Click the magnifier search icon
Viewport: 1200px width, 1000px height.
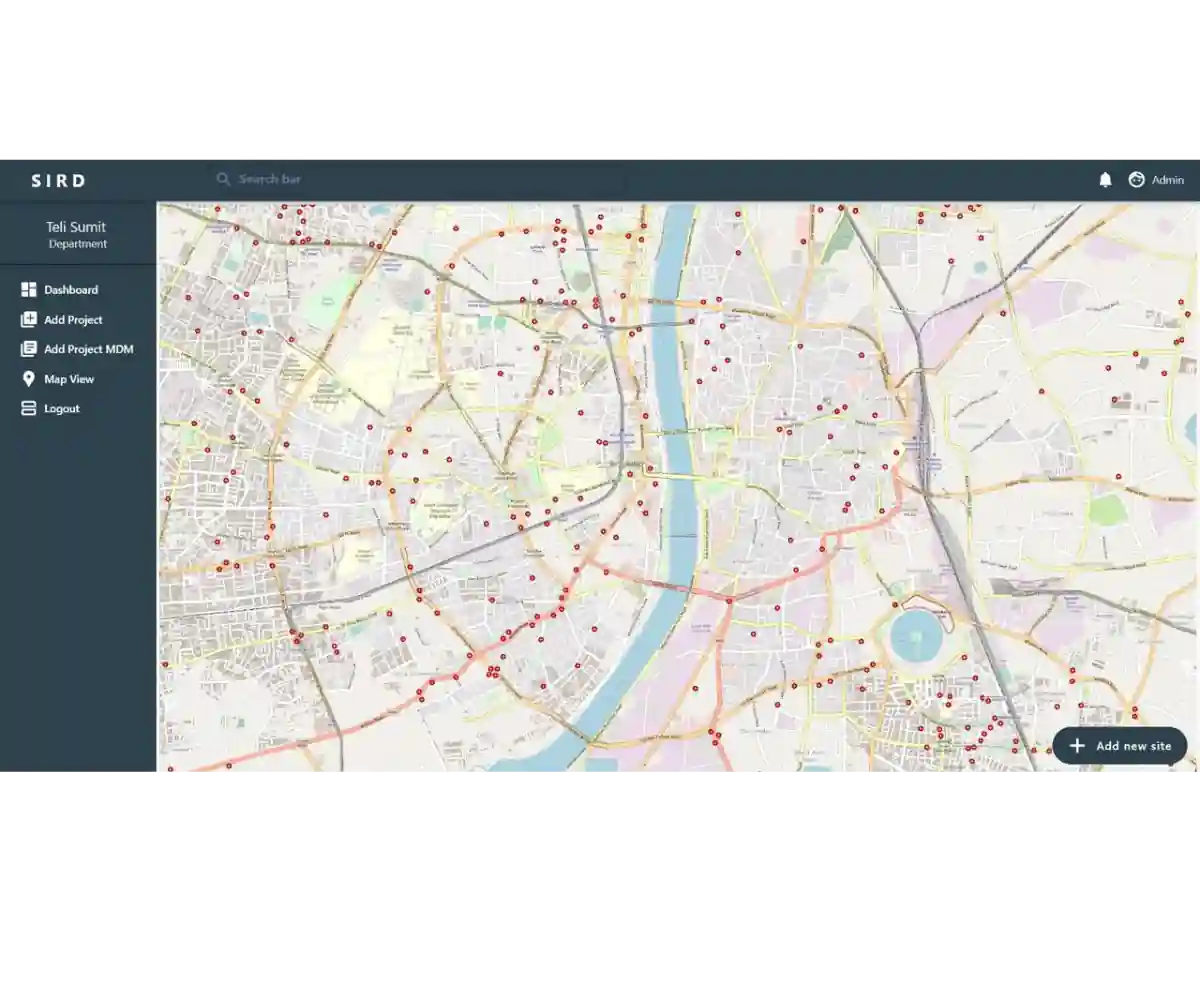[x=223, y=179]
